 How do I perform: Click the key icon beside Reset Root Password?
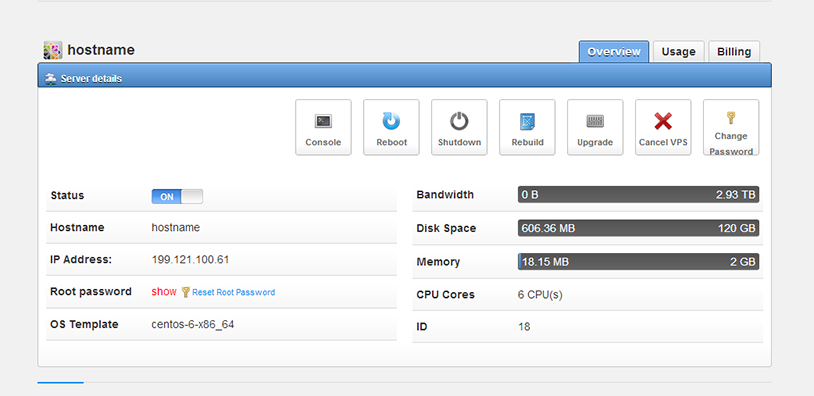[x=185, y=292]
